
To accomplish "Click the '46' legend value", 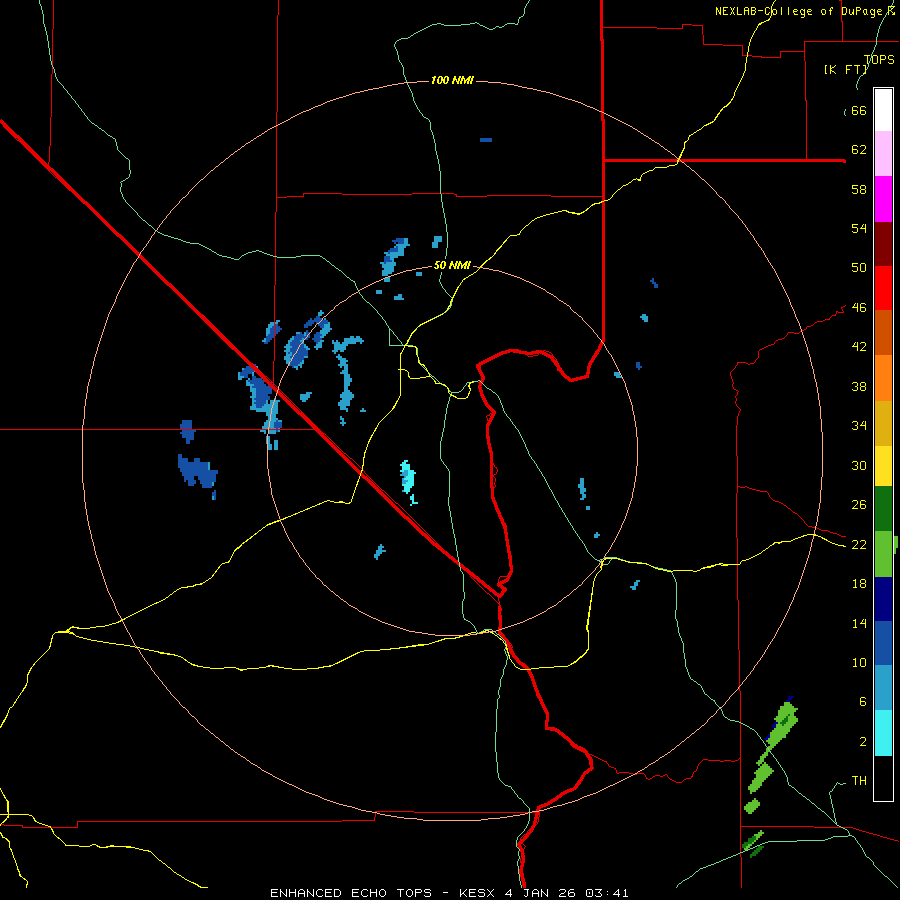I will [859, 308].
